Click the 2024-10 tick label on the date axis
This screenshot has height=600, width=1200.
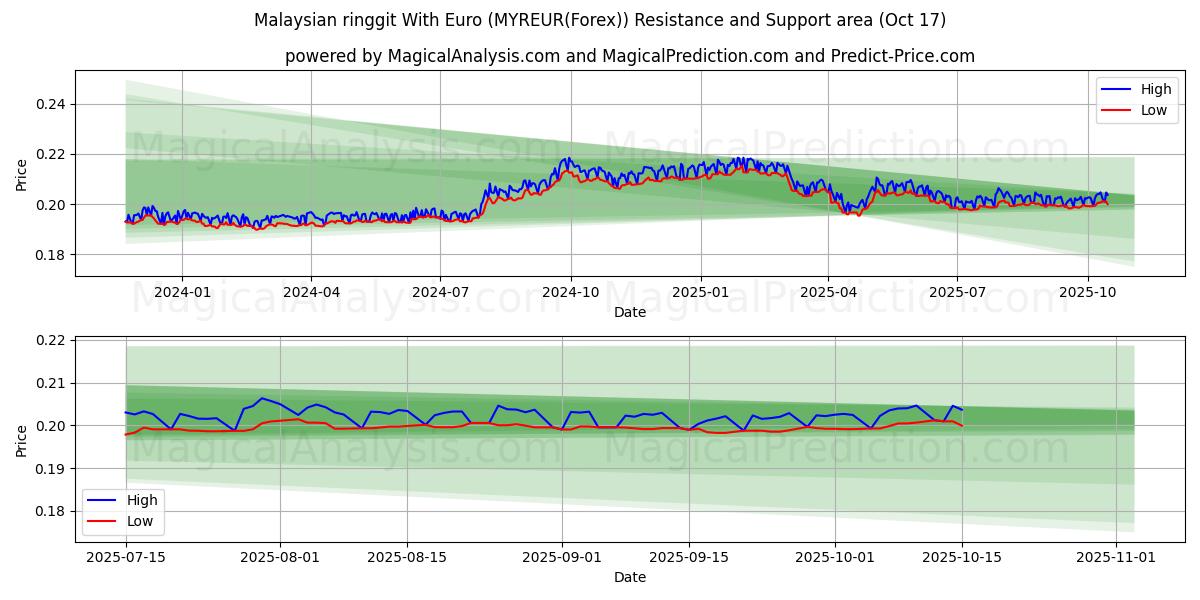[x=570, y=292]
